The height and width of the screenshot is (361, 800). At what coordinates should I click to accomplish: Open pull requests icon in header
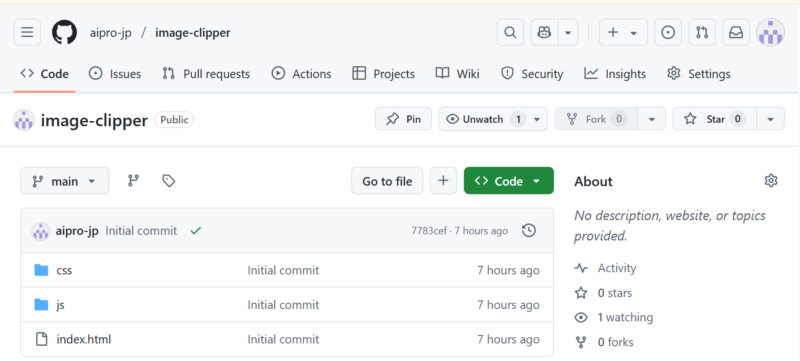click(x=702, y=33)
